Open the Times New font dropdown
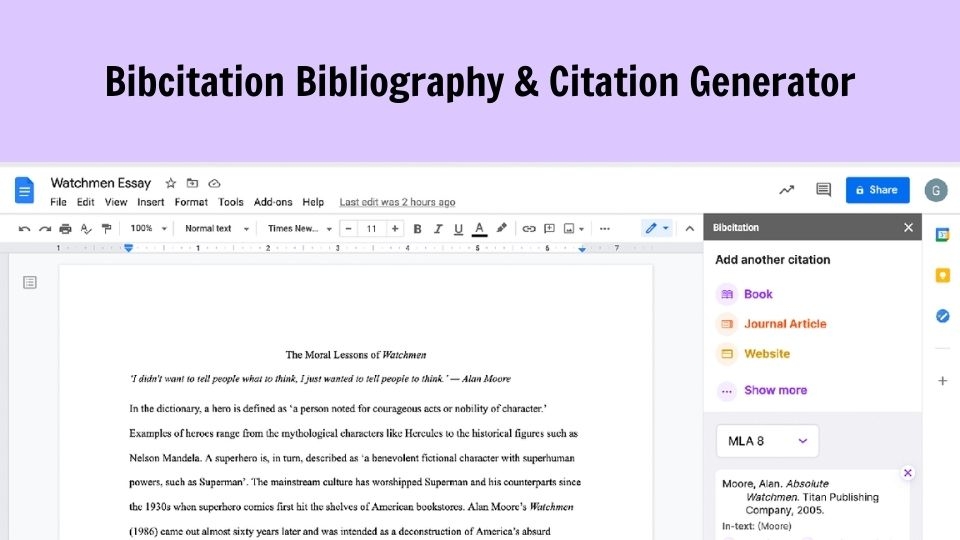Screen dimensions: 960x540 coord(299,228)
